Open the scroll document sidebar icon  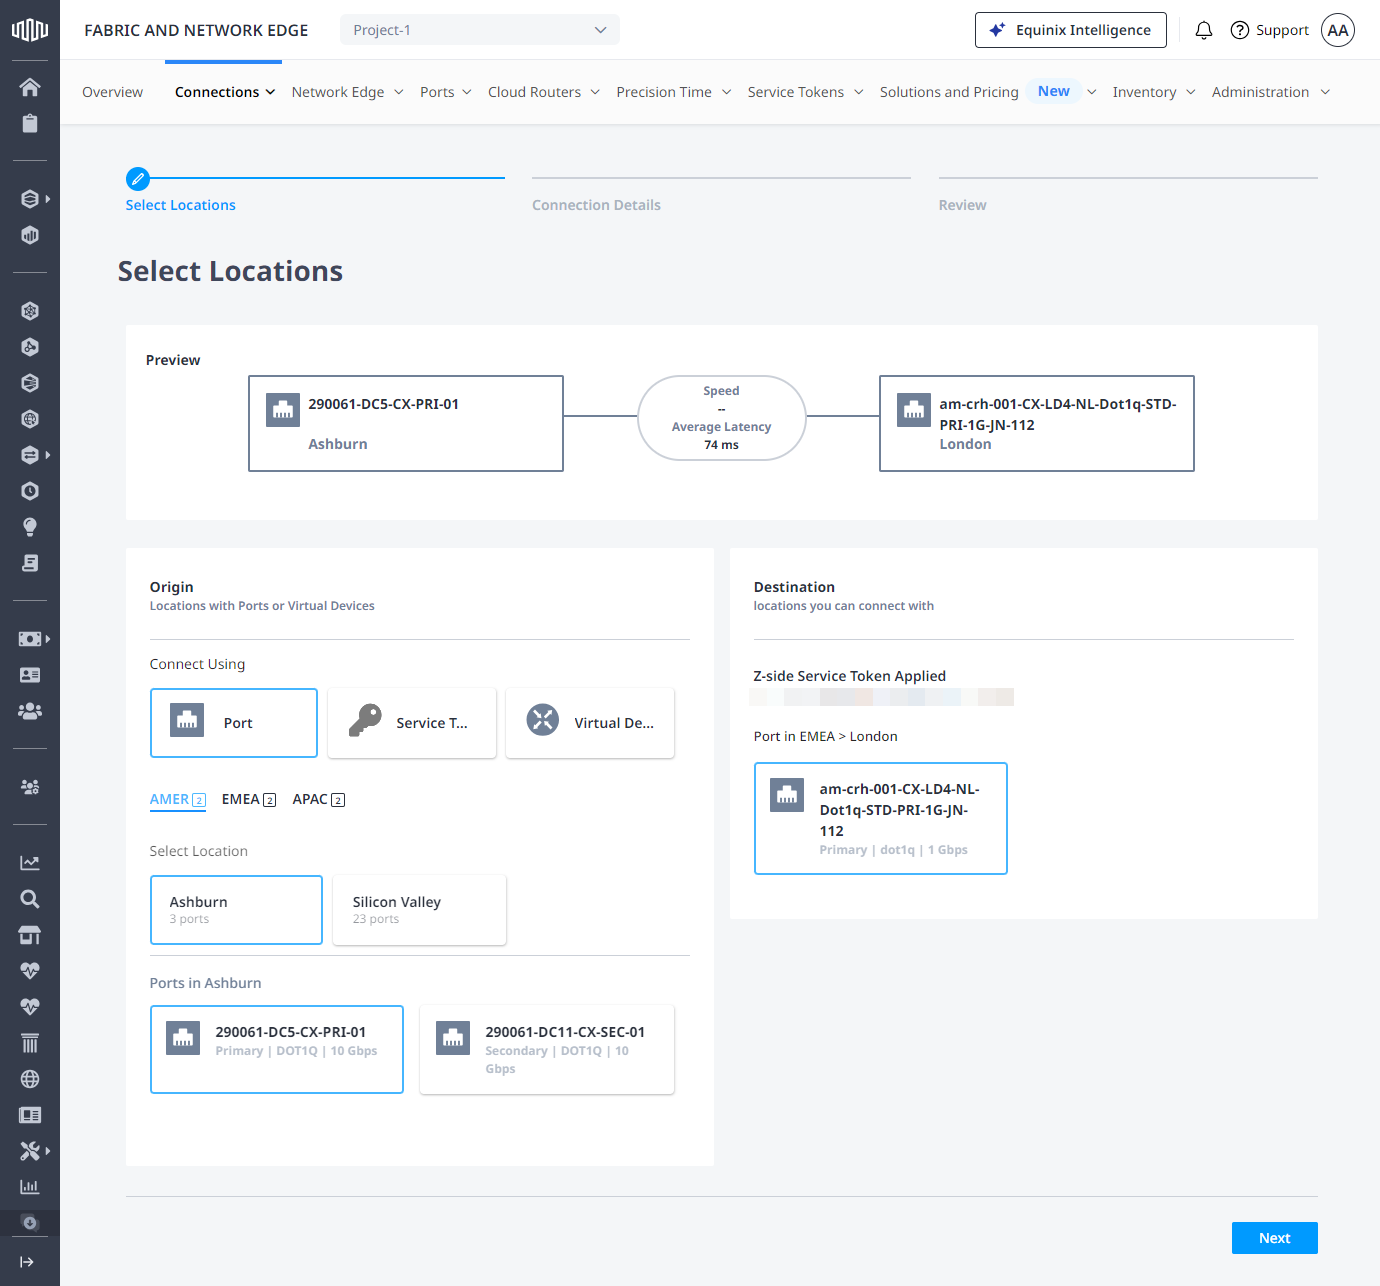coord(30,563)
